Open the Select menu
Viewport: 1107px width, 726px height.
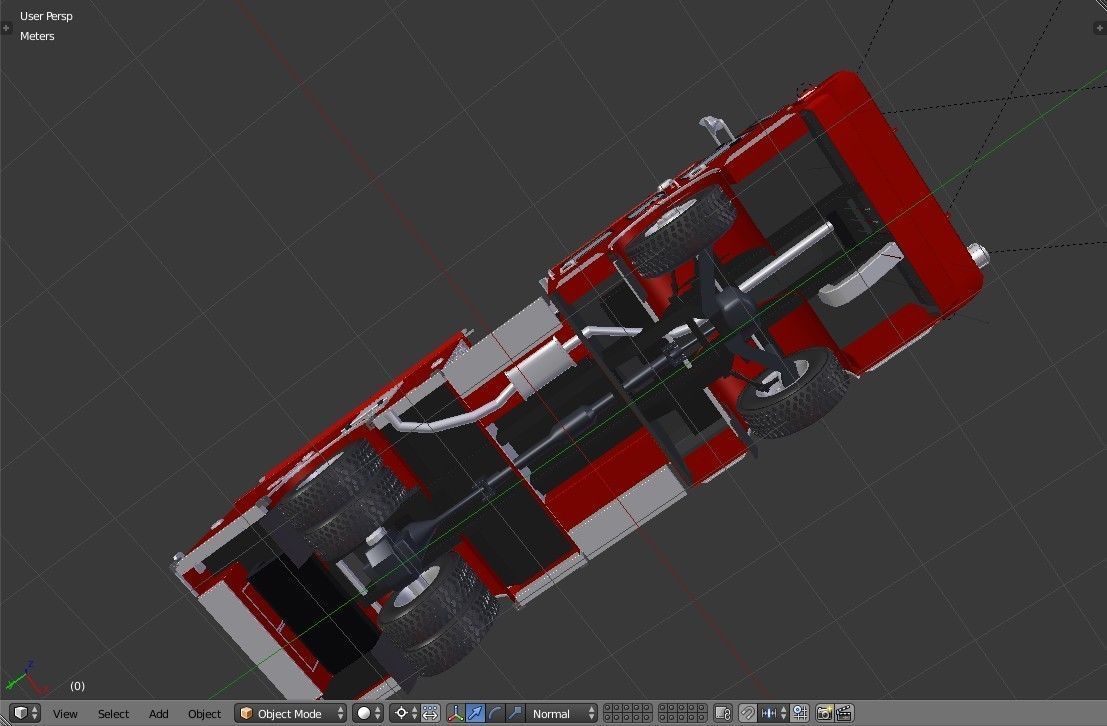click(x=113, y=714)
